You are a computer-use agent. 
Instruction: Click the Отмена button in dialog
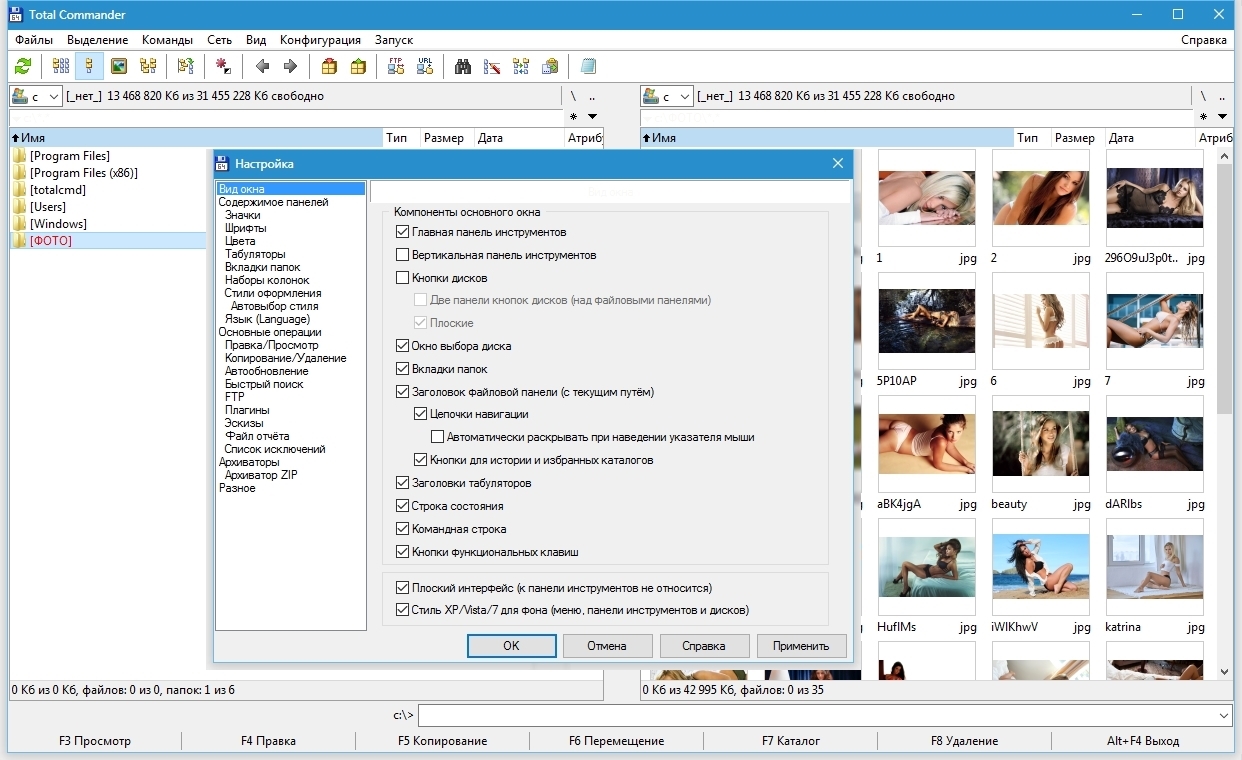606,646
